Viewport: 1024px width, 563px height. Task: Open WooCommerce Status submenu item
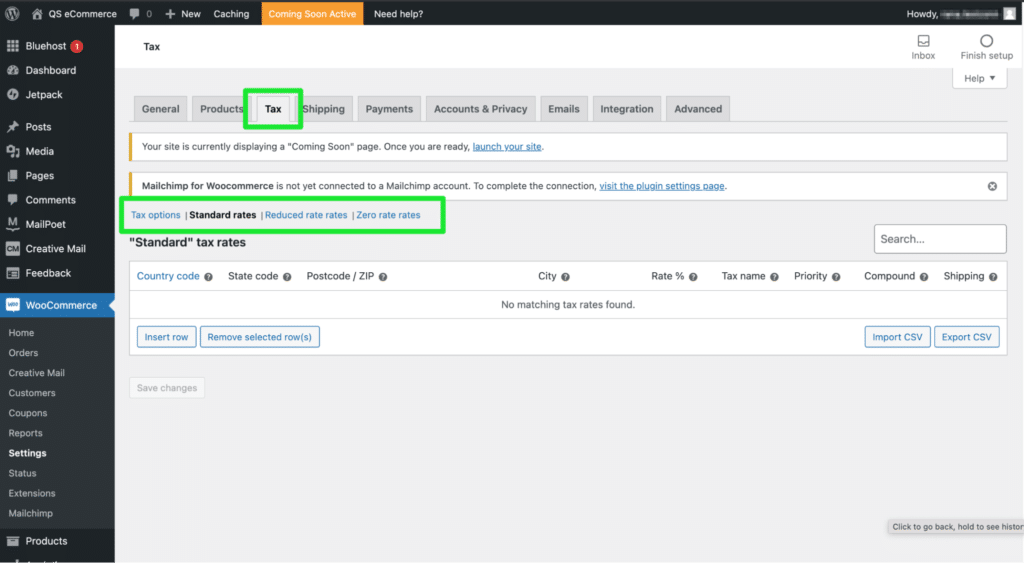(x=22, y=474)
